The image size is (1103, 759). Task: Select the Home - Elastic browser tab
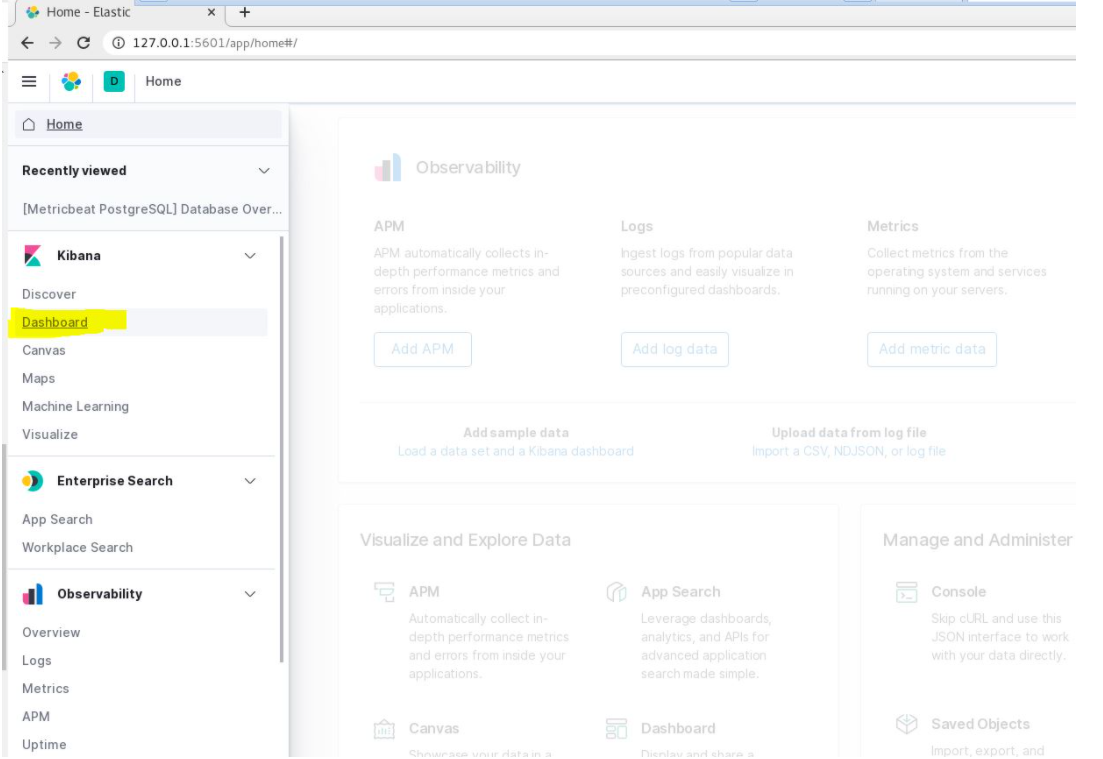point(119,12)
